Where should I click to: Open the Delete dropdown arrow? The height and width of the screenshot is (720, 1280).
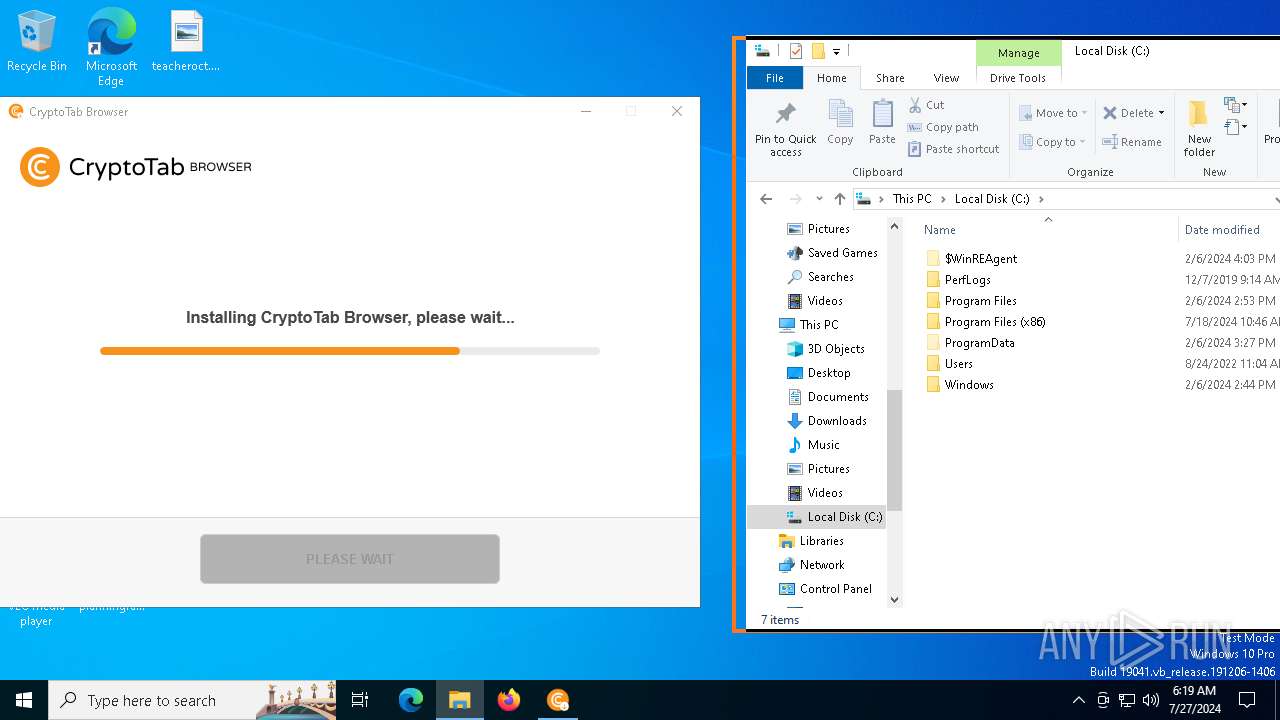click(1161, 113)
